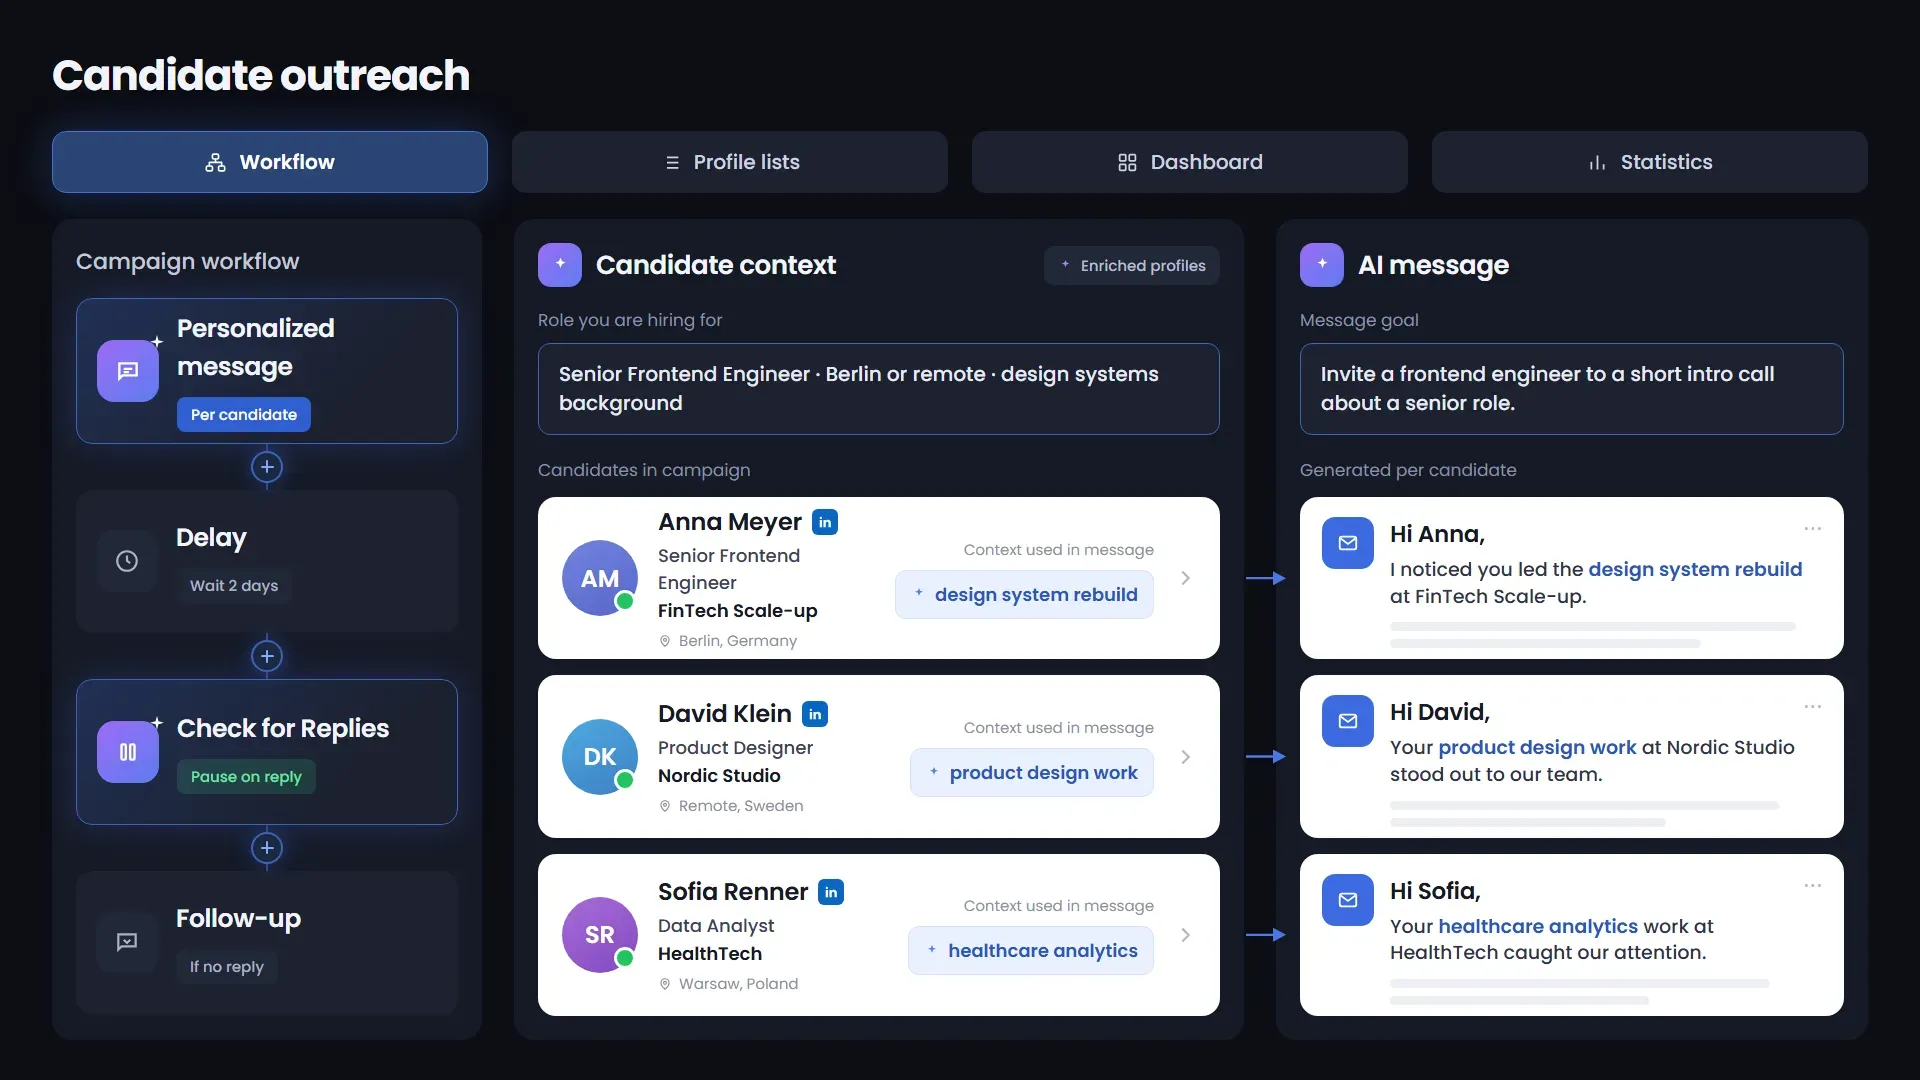This screenshot has width=1920, height=1080.
Task: Expand David Klein's card chevron
Action: pyautogui.click(x=1185, y=757)
